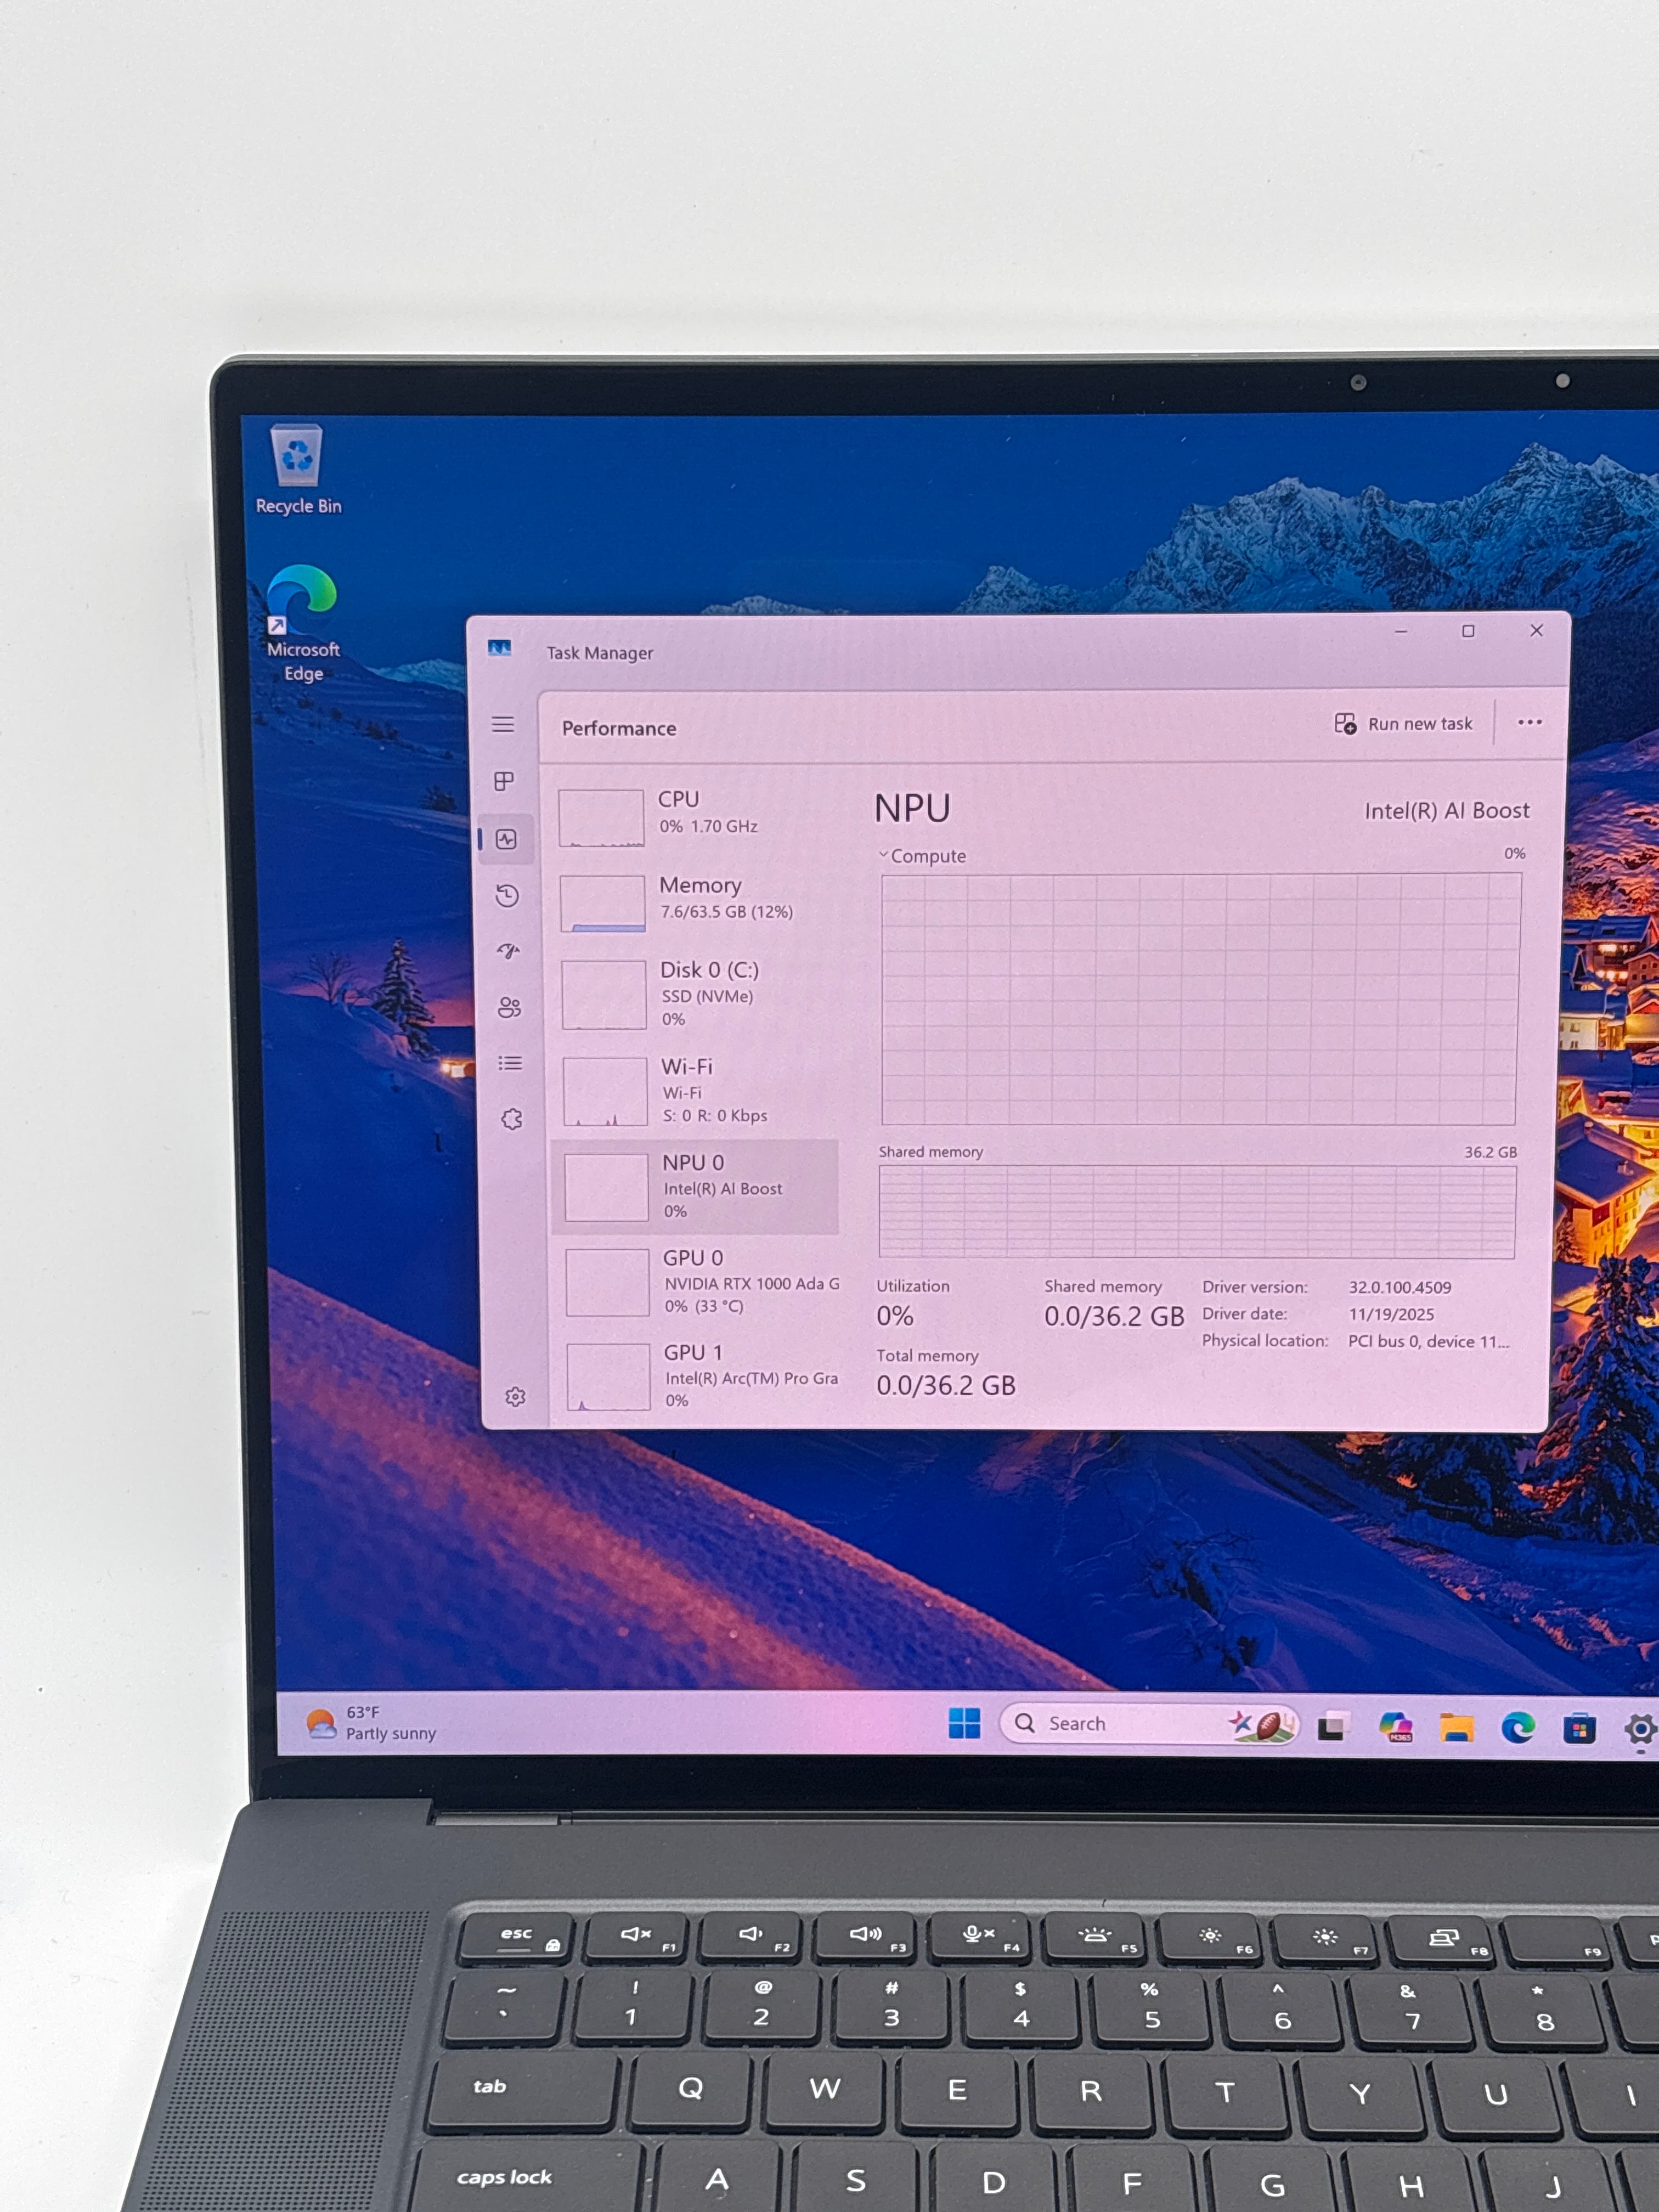Open the Users sidebar icon
This screenshot has height=2212, width=1659.
(510, 1007)
